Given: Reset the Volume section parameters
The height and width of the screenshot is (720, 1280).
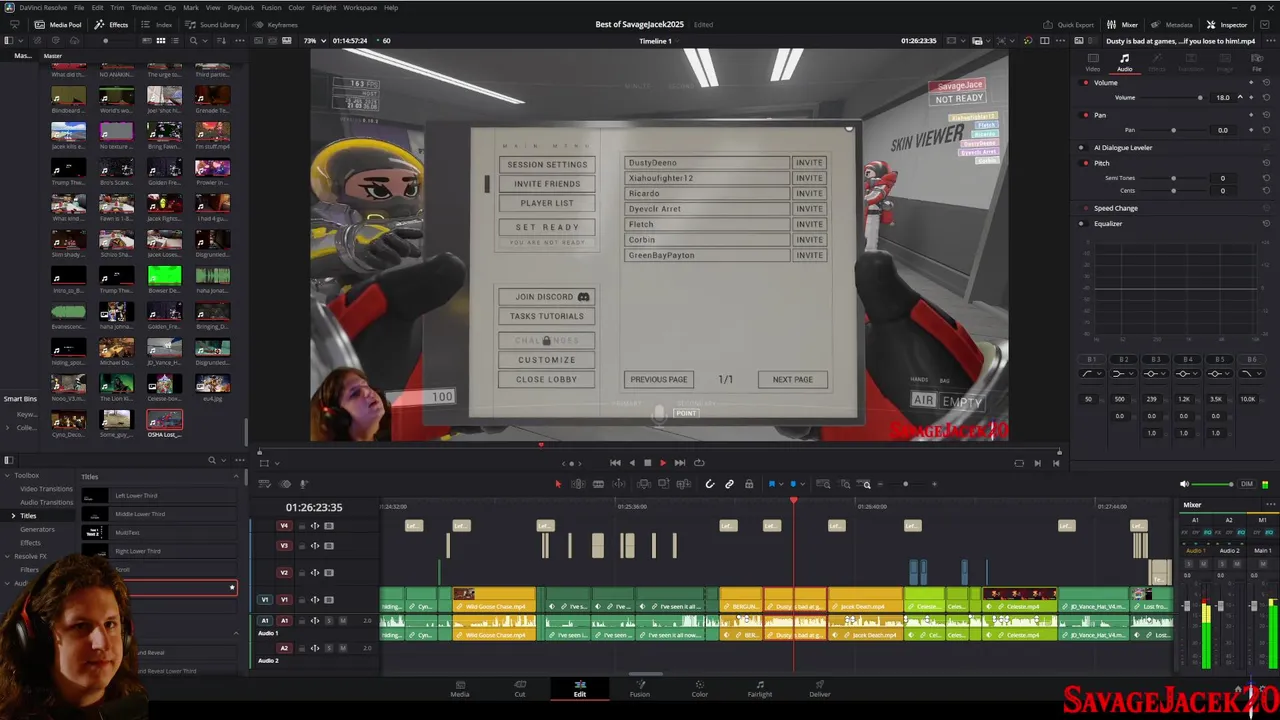Looking at the screenshot, I should pos(1266,83).
